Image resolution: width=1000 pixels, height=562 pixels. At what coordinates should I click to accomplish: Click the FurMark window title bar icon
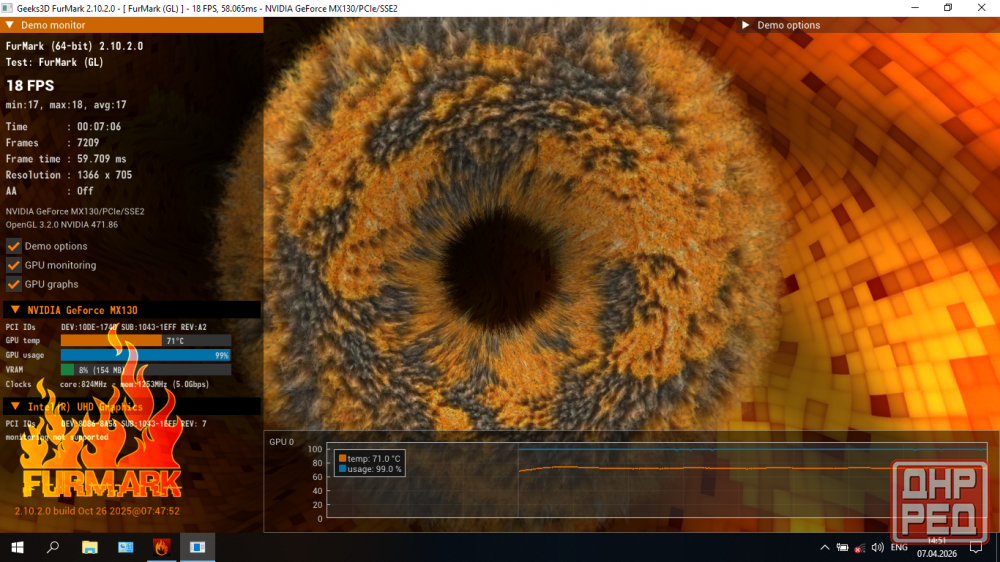(8, 8)
